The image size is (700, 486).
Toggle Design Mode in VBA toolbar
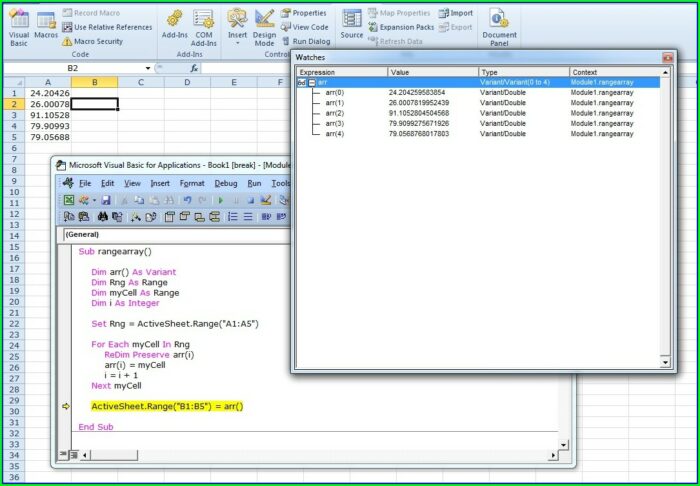(x=266, y=200)
